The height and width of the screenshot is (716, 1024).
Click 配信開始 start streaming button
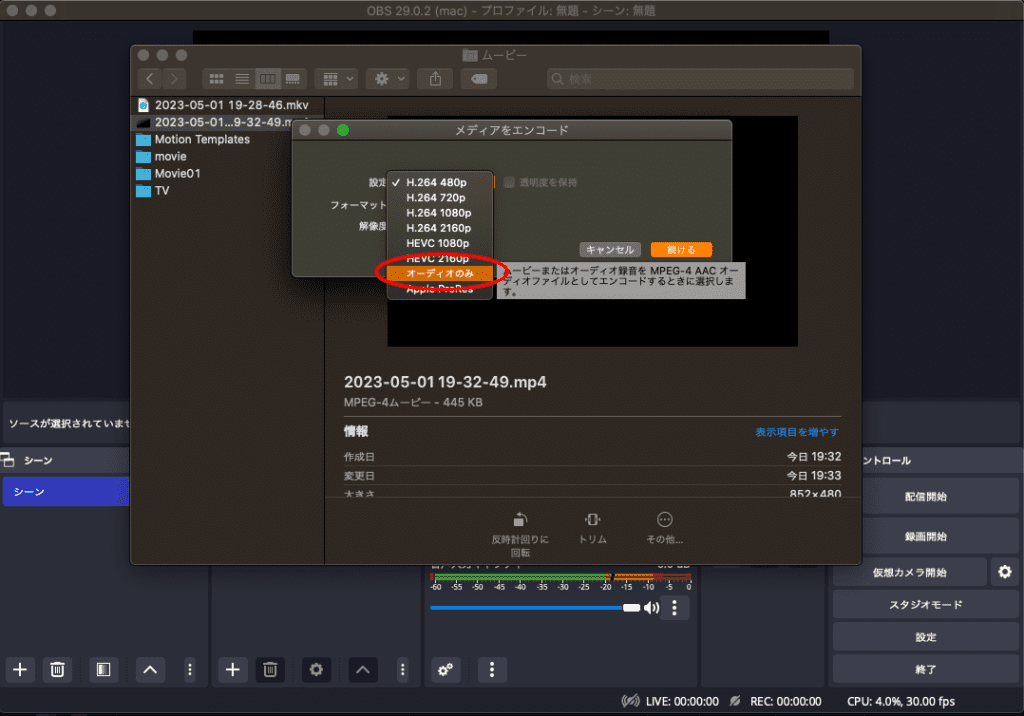point(925,496)
